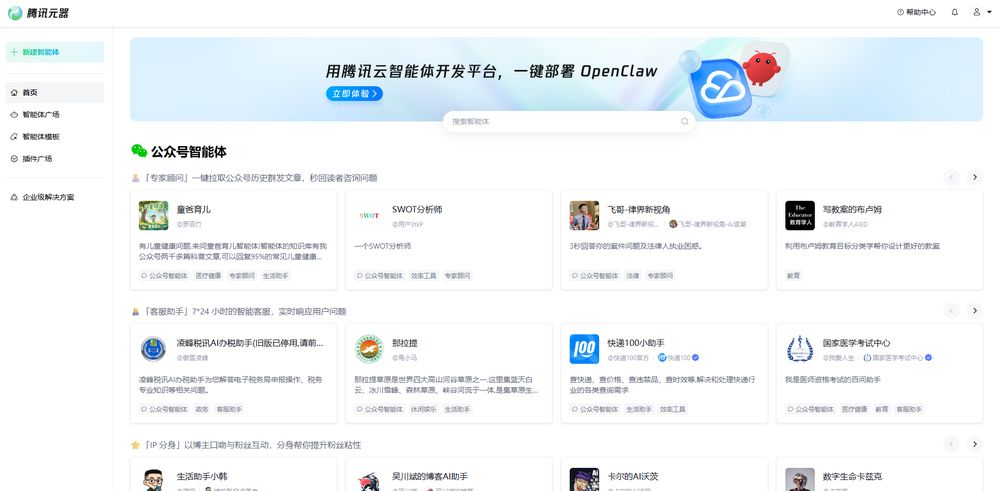Screen dimensions: 1000x491
Task: Open the 卡尔的AI沃茨 avatar
Action: [584, 480]
